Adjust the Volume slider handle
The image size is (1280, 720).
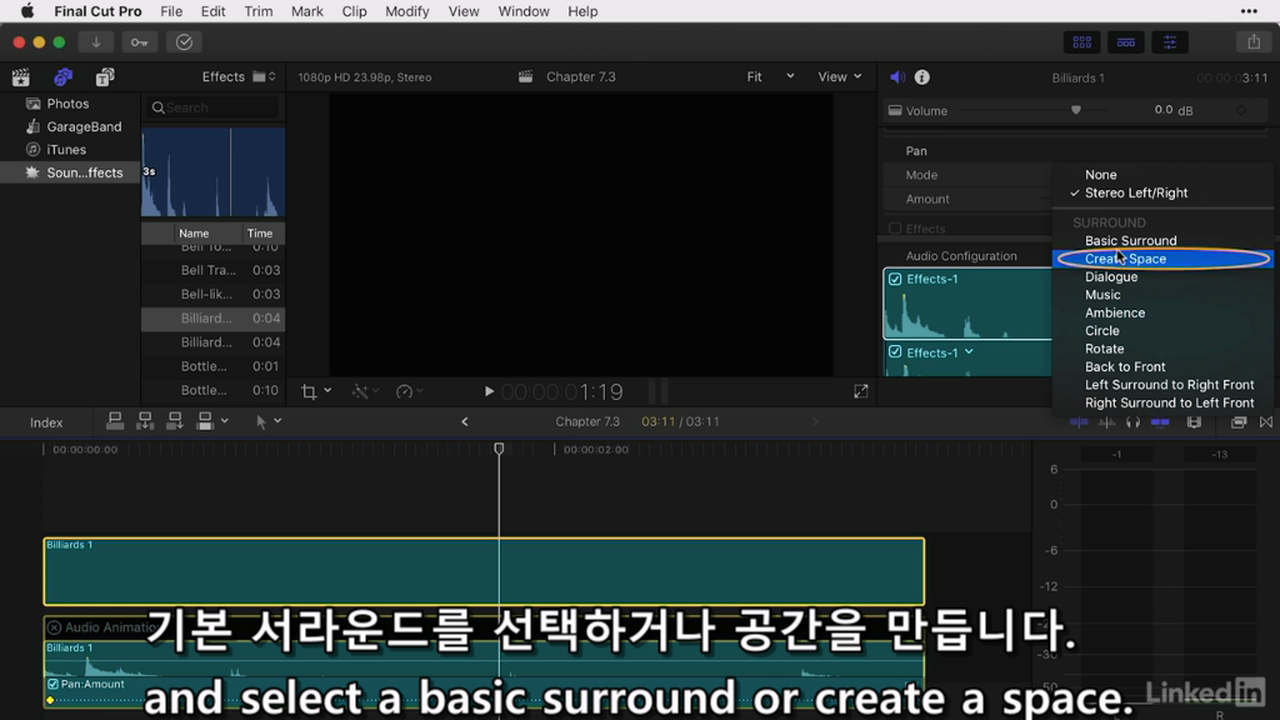1076,110
